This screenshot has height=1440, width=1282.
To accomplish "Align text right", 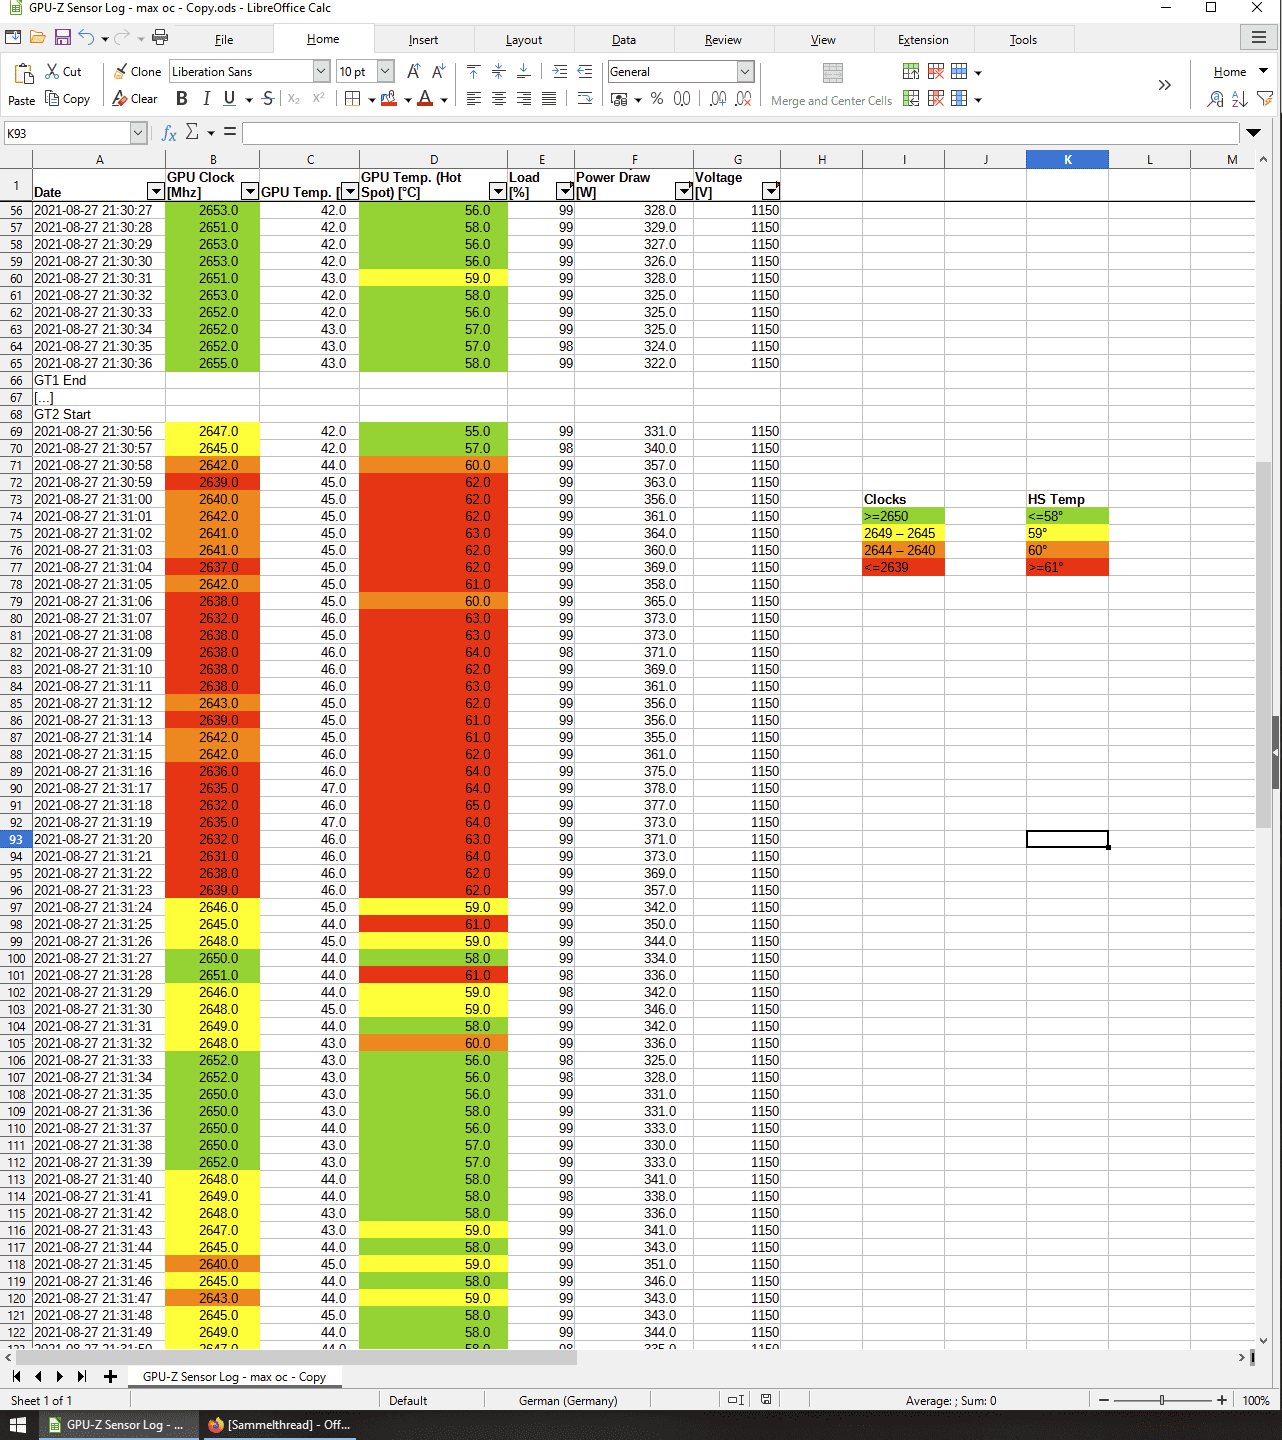I will [x=523, y=99].
